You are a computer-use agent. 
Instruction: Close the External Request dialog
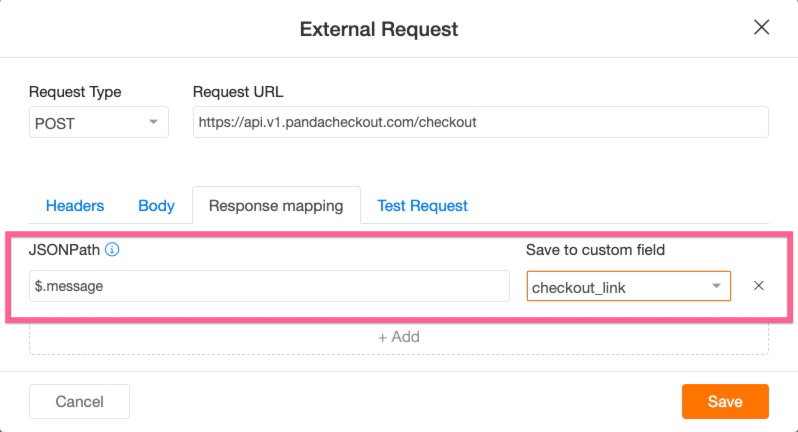(x=761, y=27)
